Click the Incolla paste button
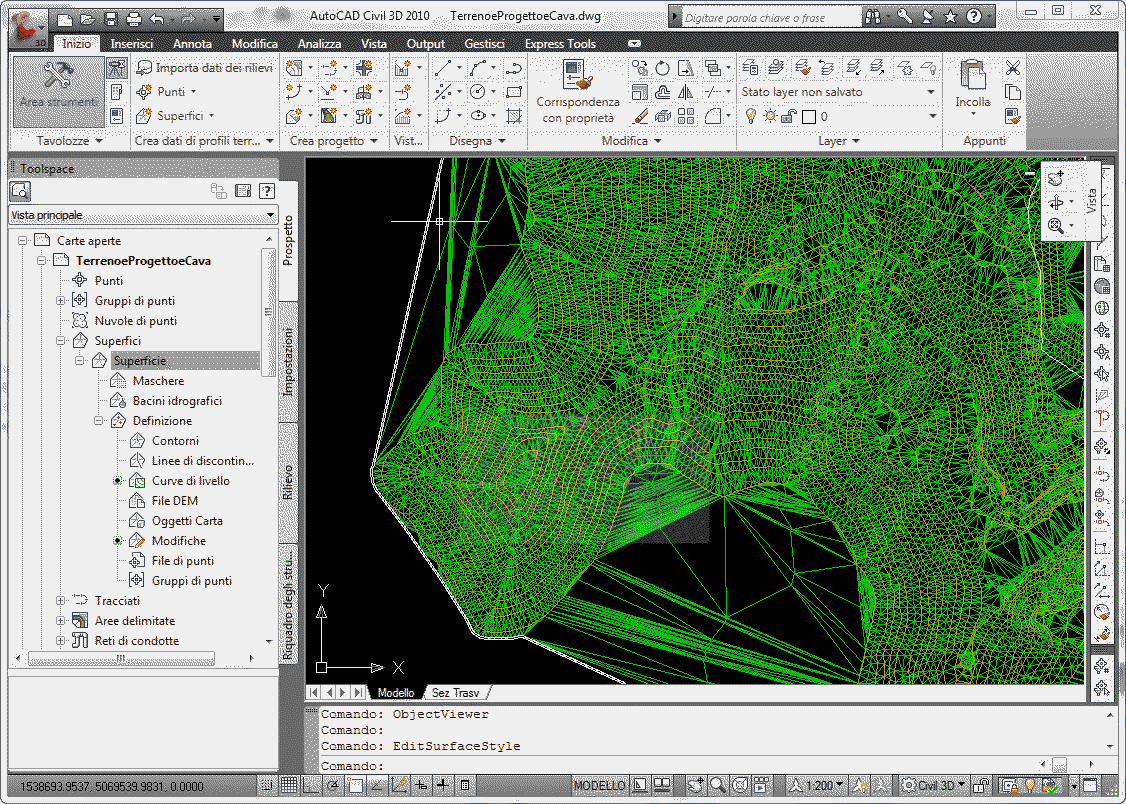This screenshot has height=804, width=1126. pos(973,88)
